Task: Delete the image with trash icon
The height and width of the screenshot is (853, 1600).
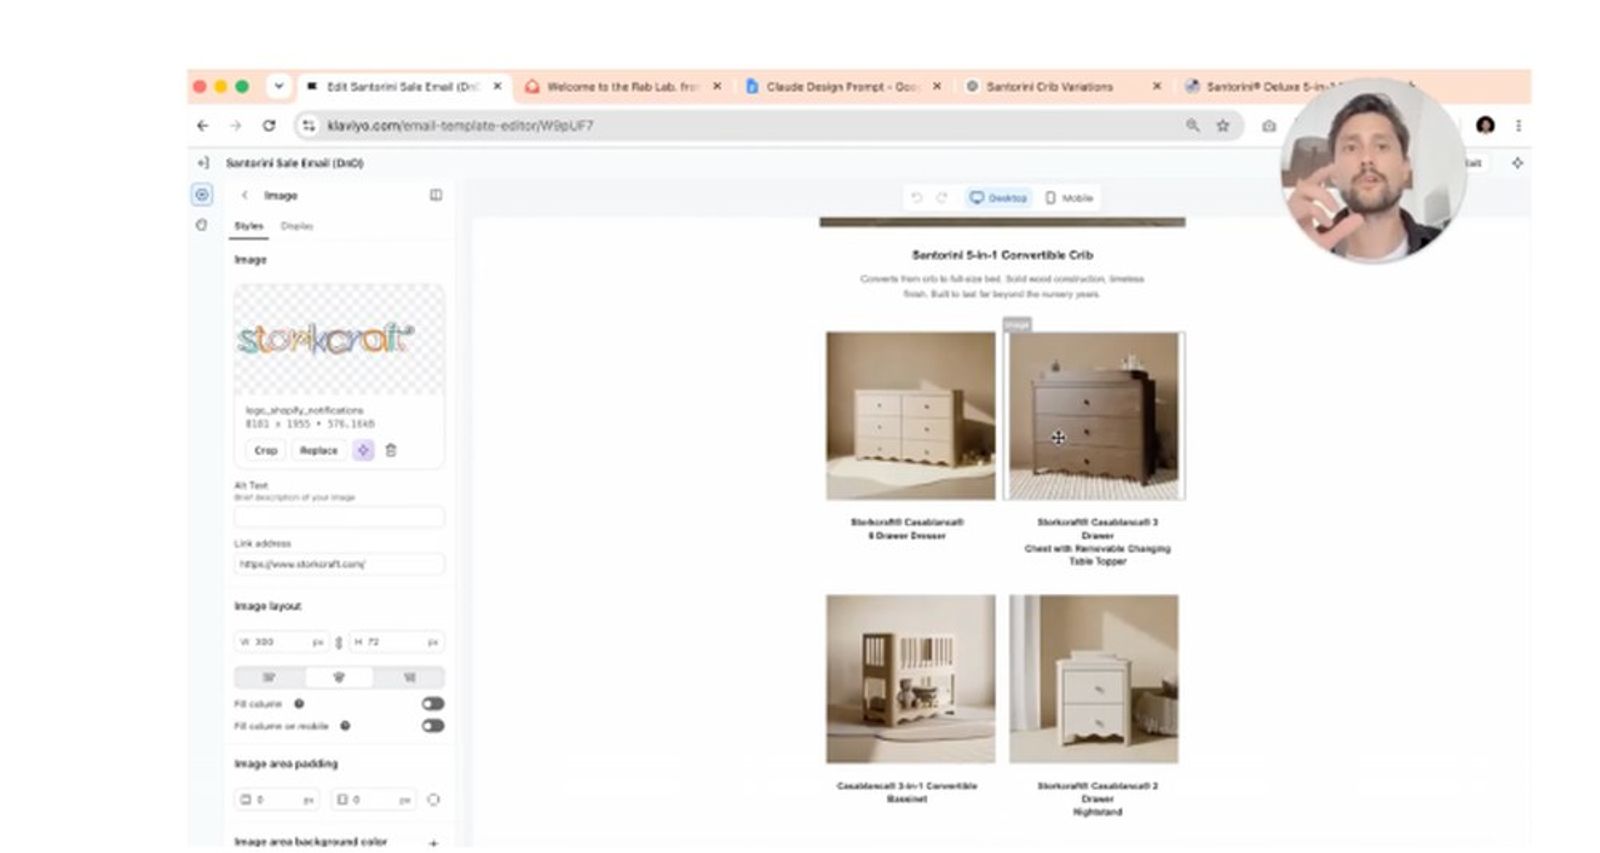Action: 391,451
